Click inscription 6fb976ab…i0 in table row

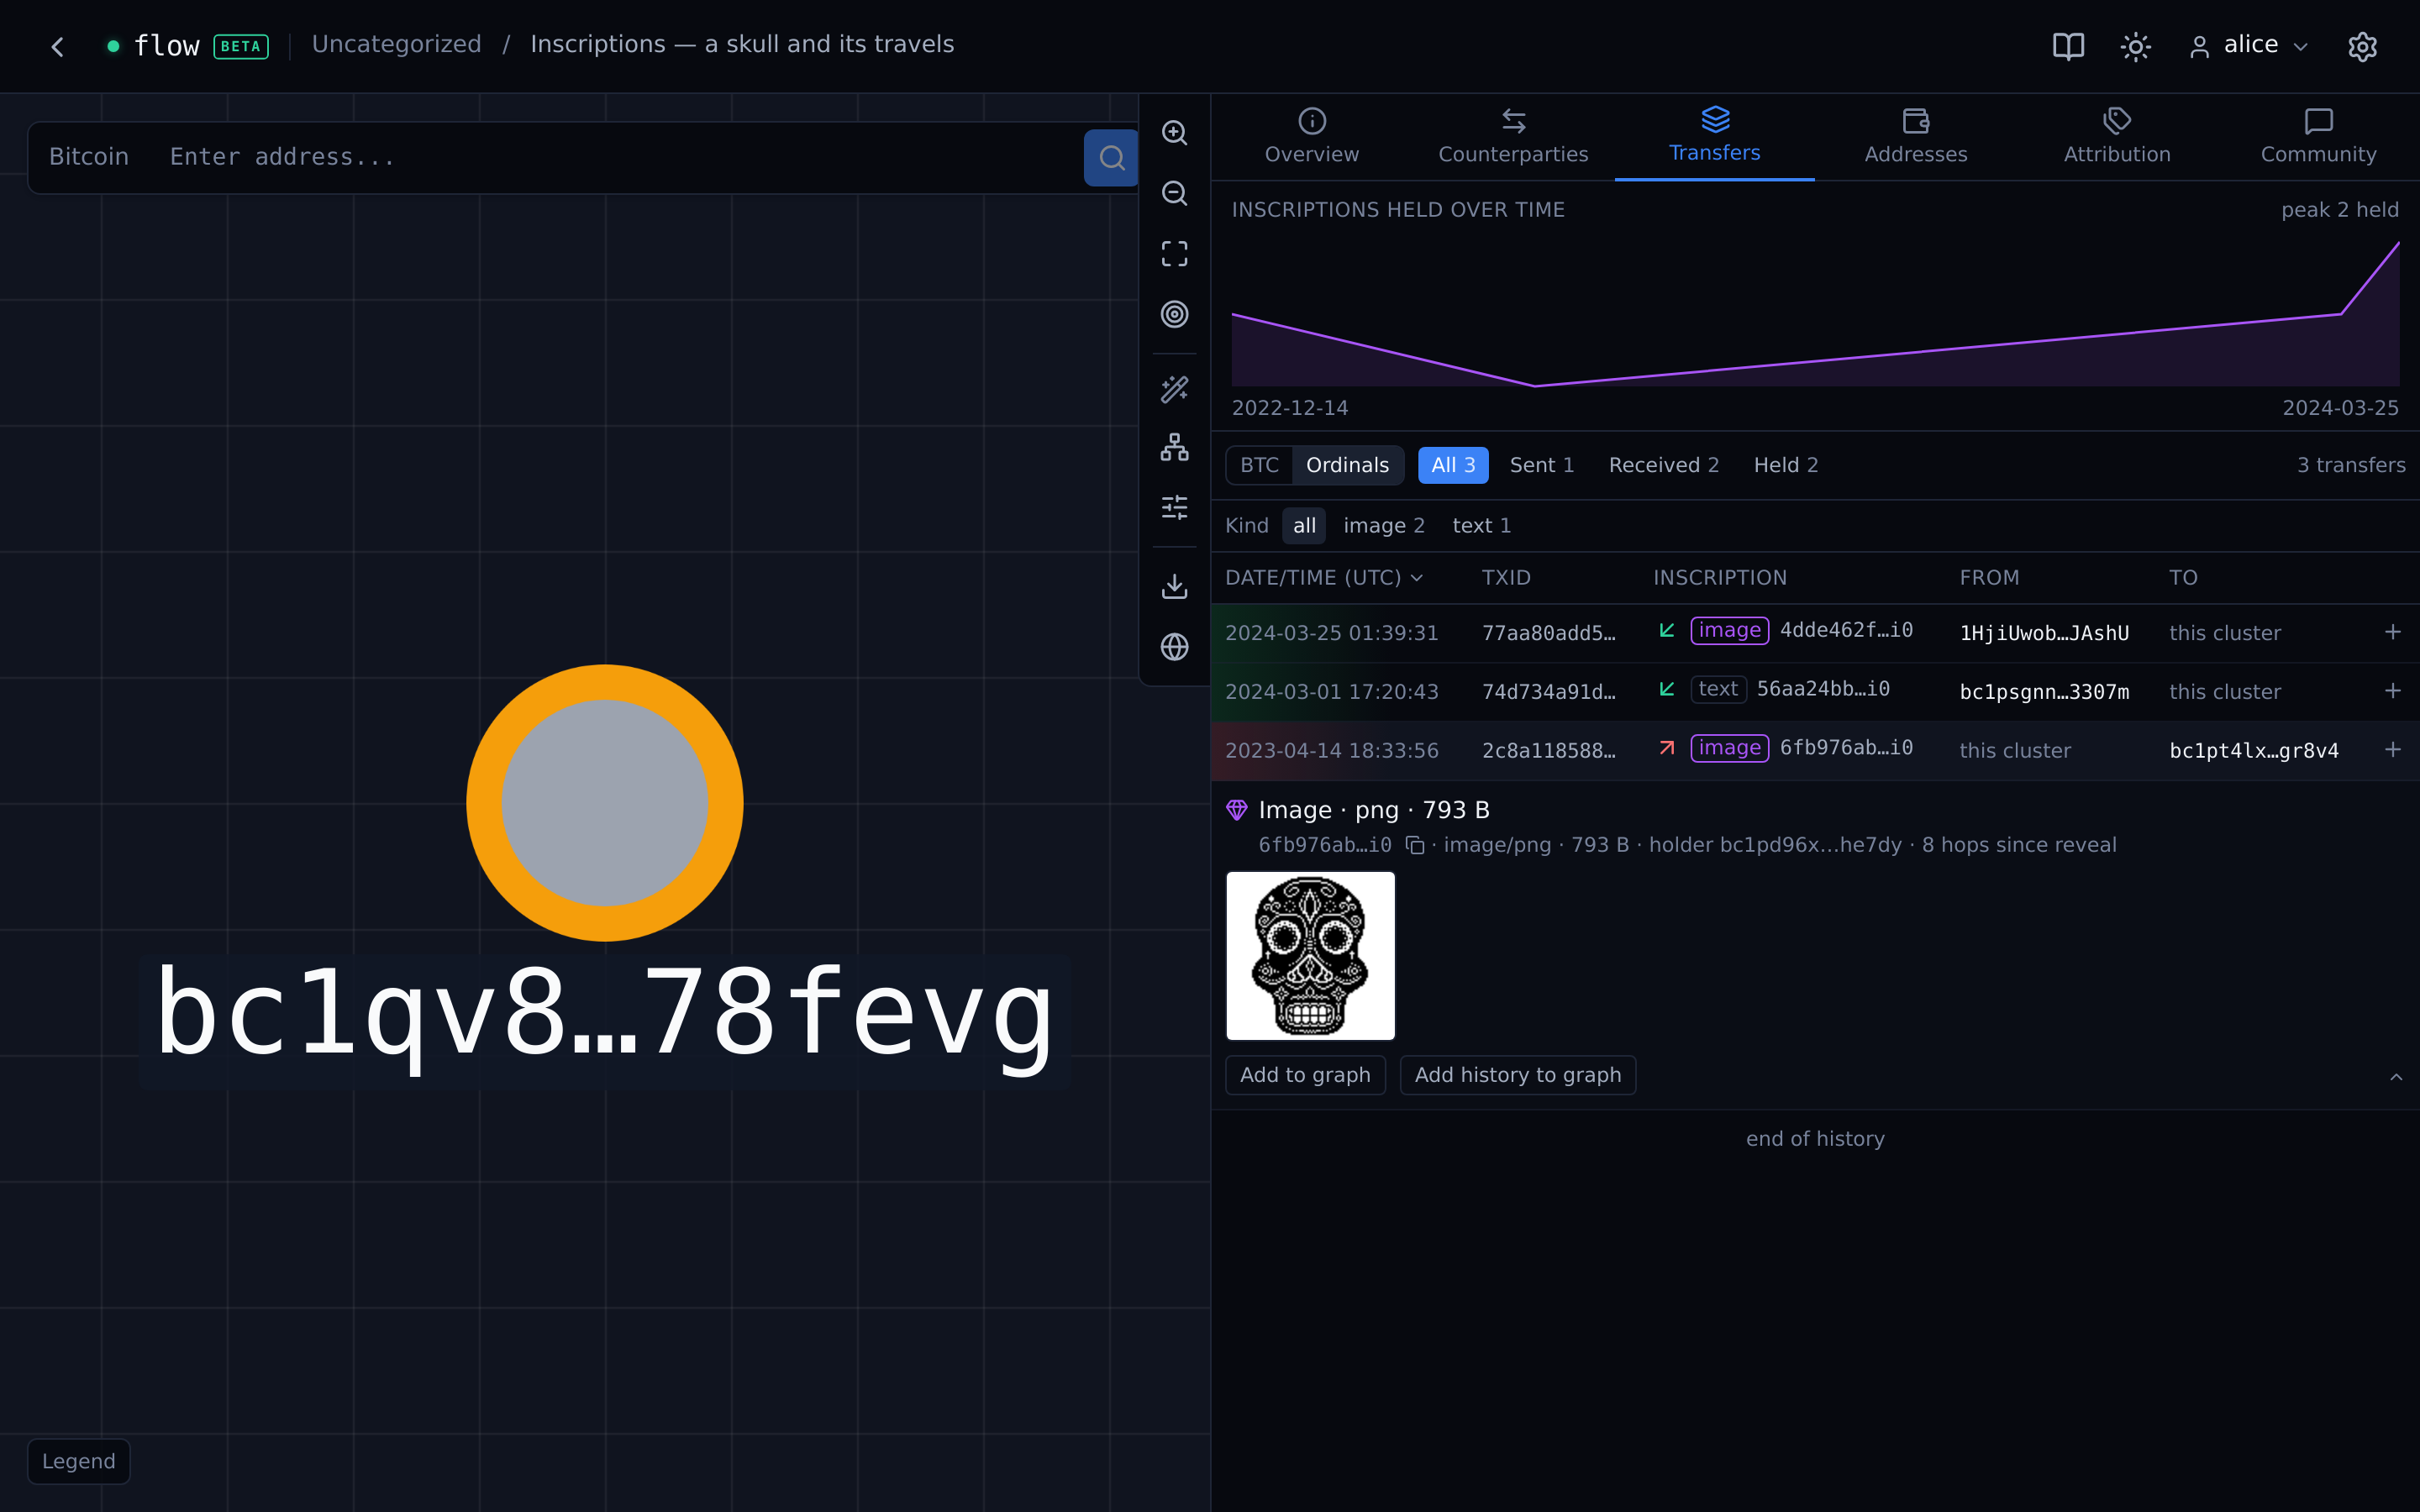tap(1846, 748)
